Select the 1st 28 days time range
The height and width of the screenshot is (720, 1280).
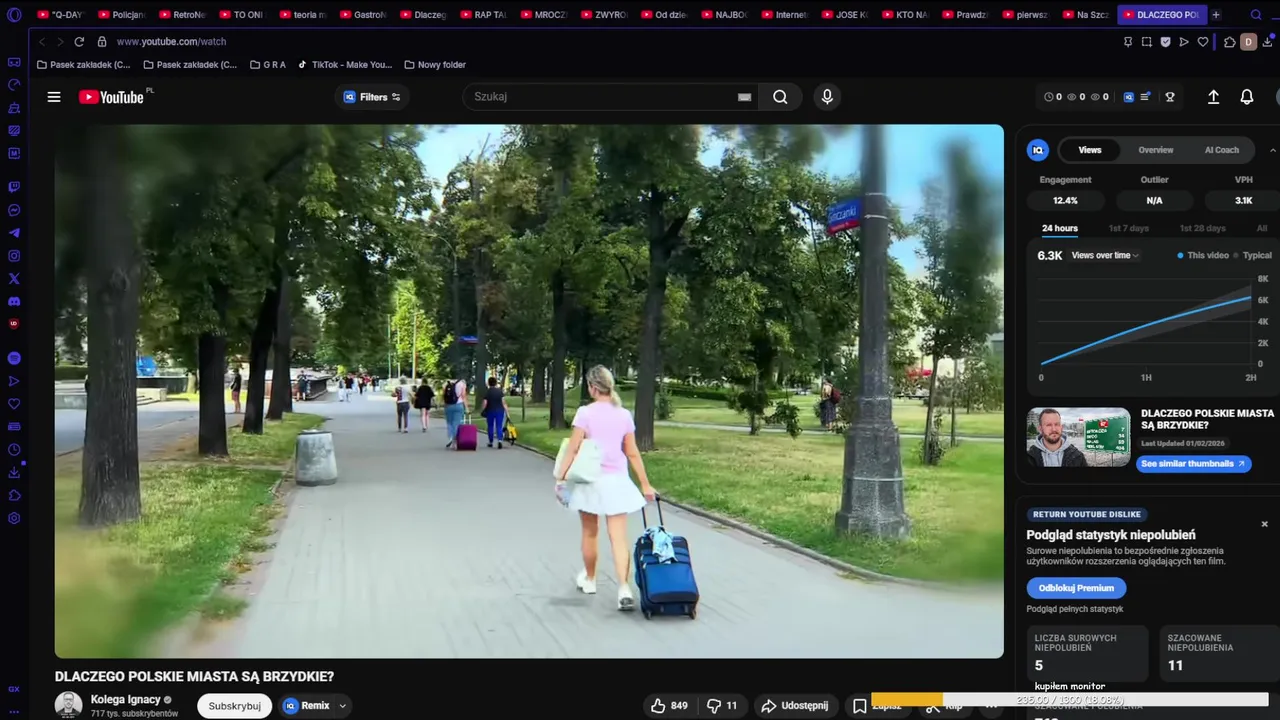pyautogui.click(x=1202, y=228)
